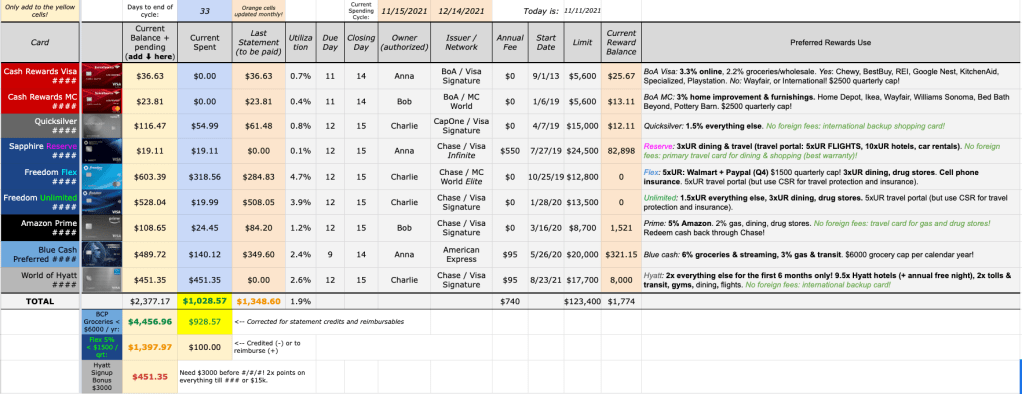Screen dimensions: 1022x394
Task: Select the Hyatt Signup Bonus value $451.35
Action: [x=149, y=376]
